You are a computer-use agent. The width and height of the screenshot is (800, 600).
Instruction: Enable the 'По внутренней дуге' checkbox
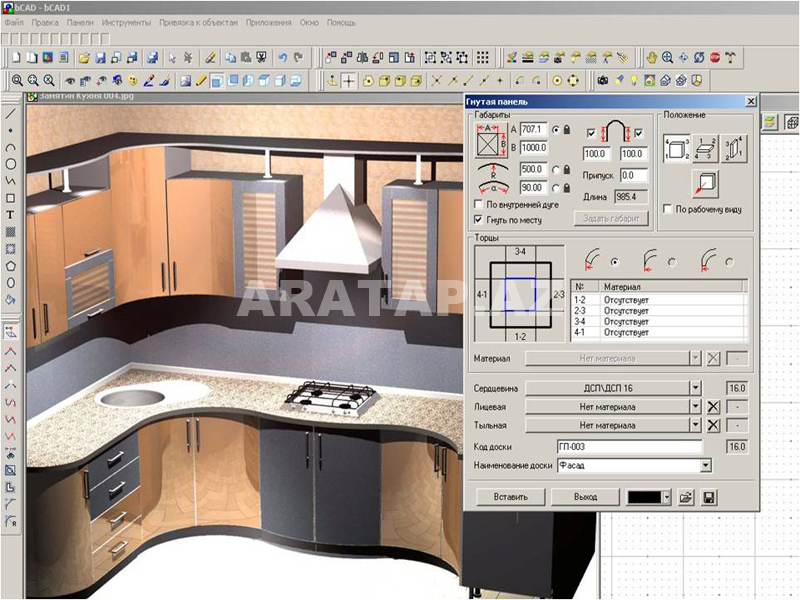click(x=478, y=205)
